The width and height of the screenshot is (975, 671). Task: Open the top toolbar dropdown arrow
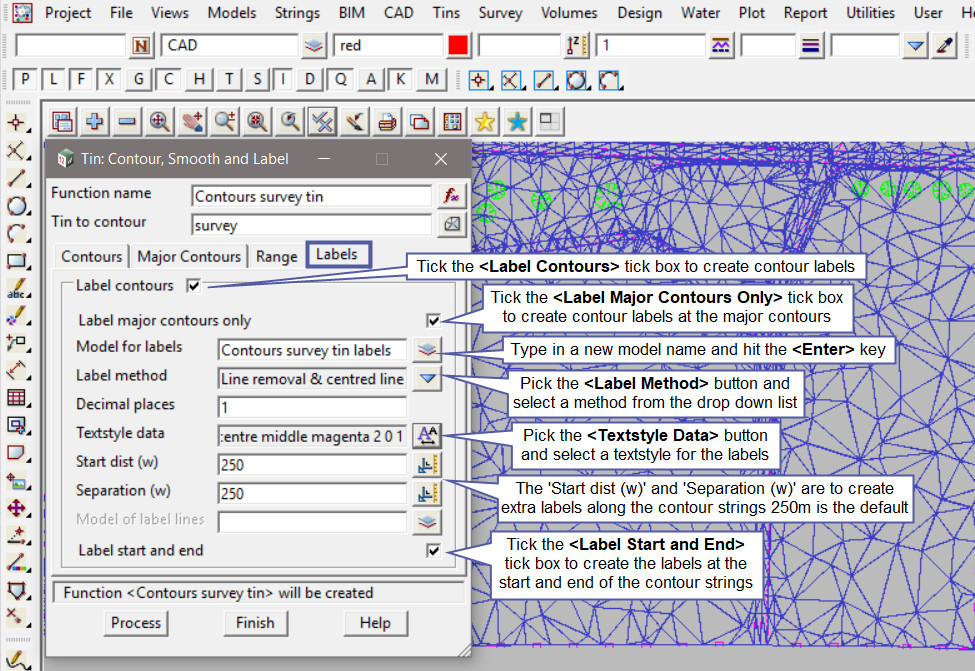[x=915, y=45]
